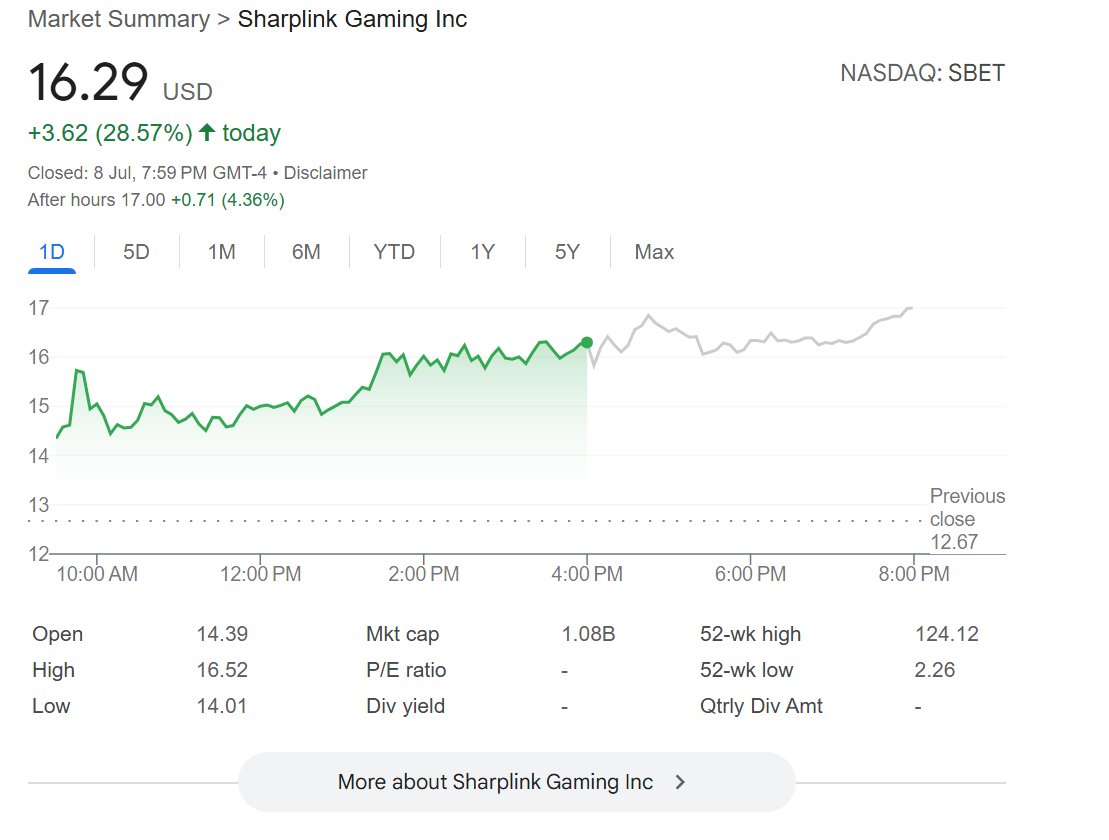Click the Market Summary breadcrumb link
The height and width of the screenshot is (840, 1109).
click(119, 19)
